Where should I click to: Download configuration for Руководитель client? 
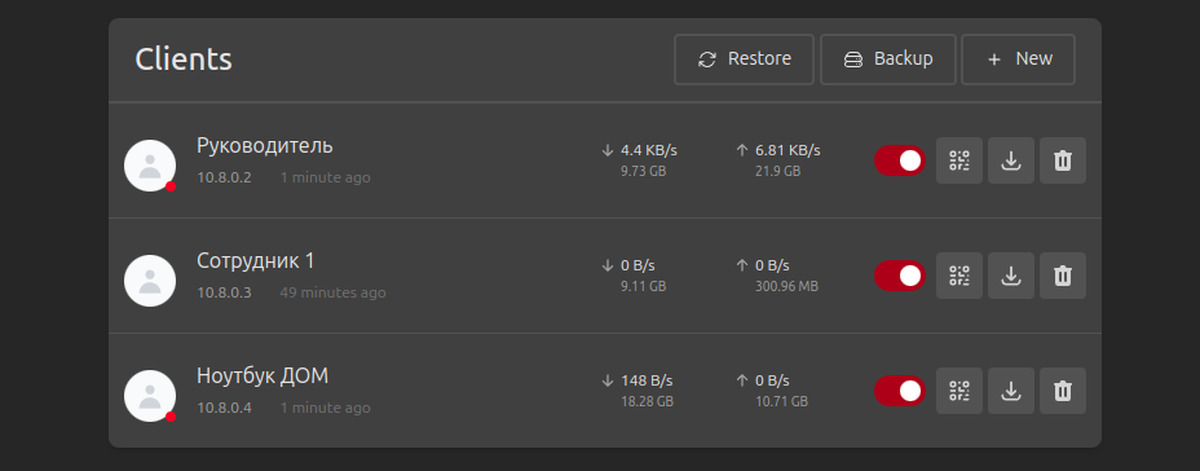point(1011,161)
